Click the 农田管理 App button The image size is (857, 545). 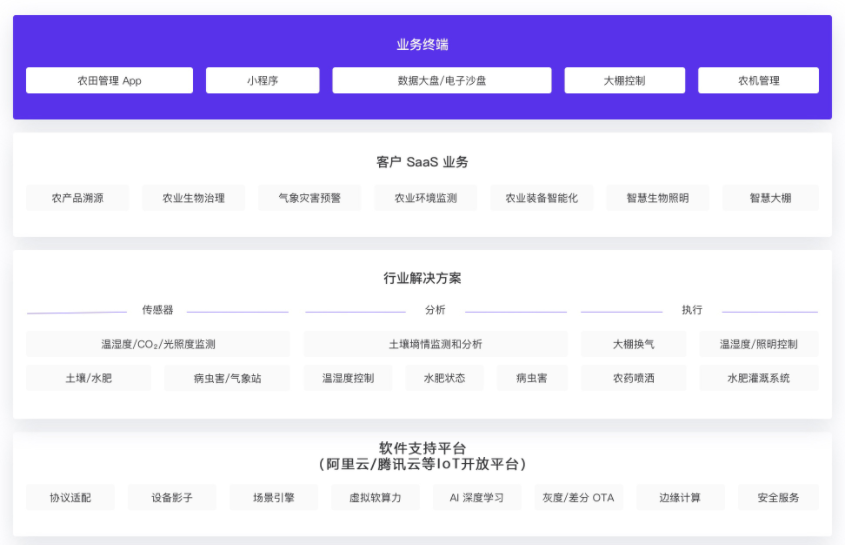click(109, 81)
